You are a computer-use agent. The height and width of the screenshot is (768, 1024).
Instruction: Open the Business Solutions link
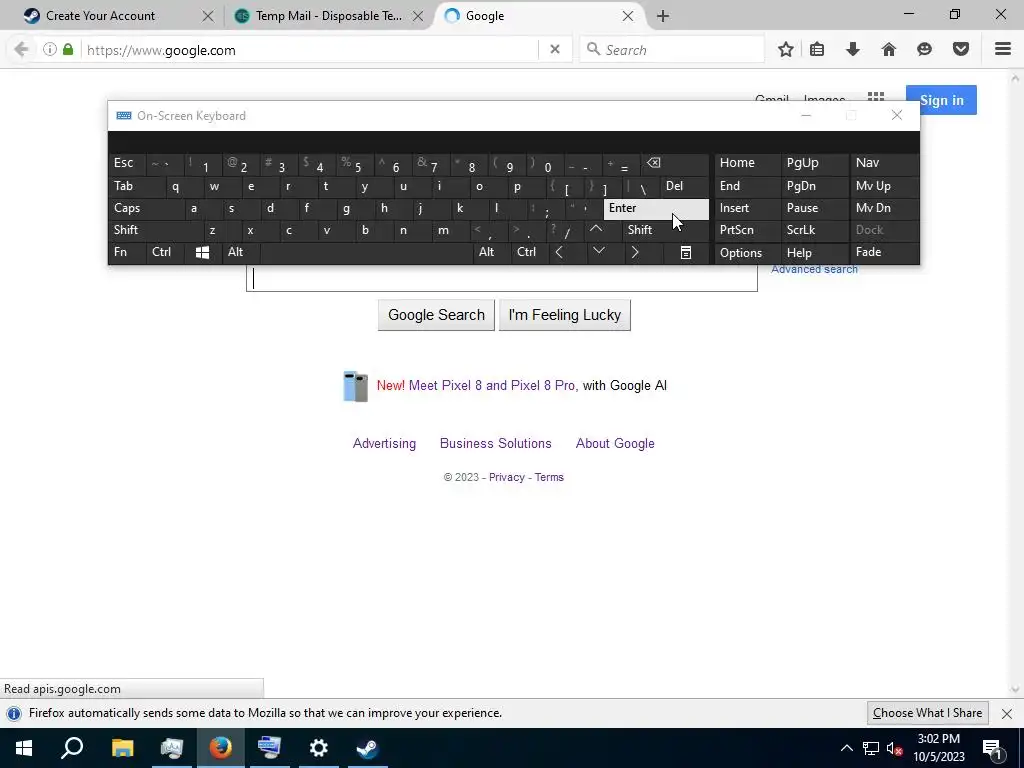click(x=496, y=443)
